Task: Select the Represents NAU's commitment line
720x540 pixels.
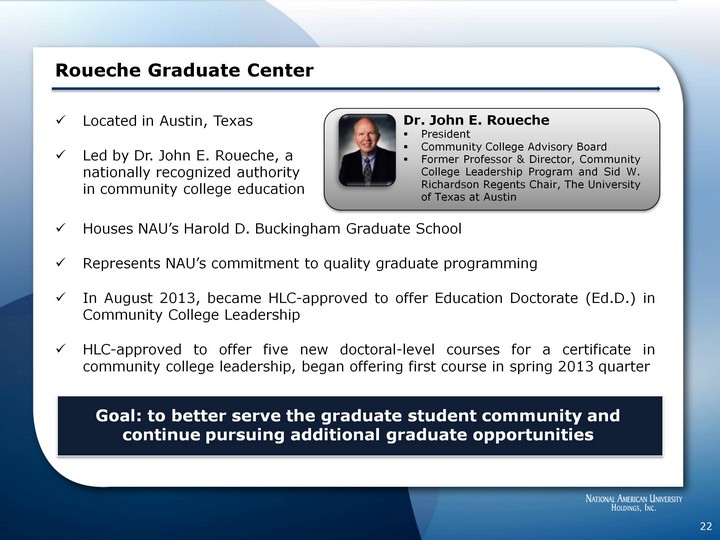Action: tap(310, 264)
